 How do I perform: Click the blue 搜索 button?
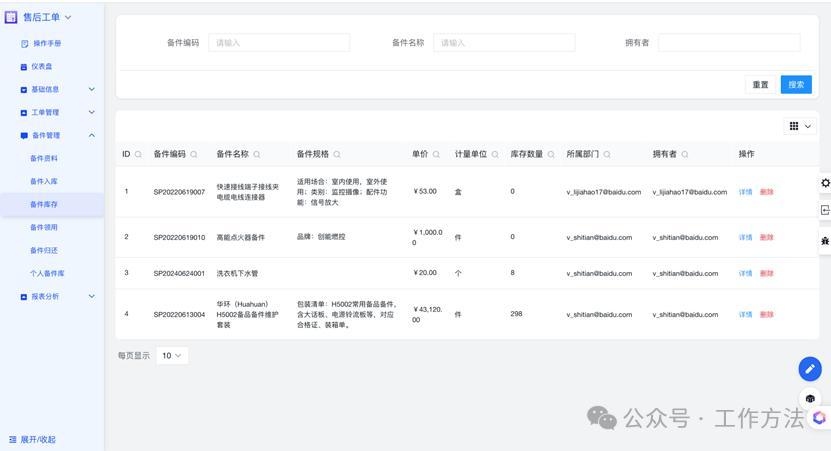796,85
